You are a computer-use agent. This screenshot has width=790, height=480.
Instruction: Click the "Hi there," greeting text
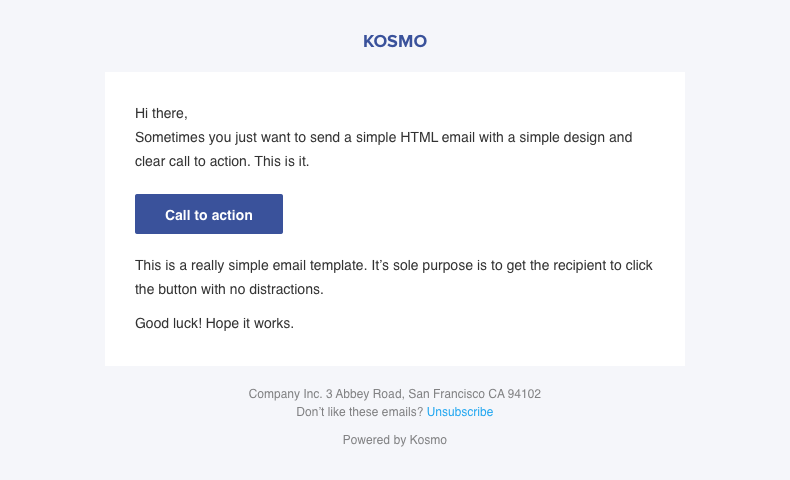pyautogui.click(x=161, y=113)
